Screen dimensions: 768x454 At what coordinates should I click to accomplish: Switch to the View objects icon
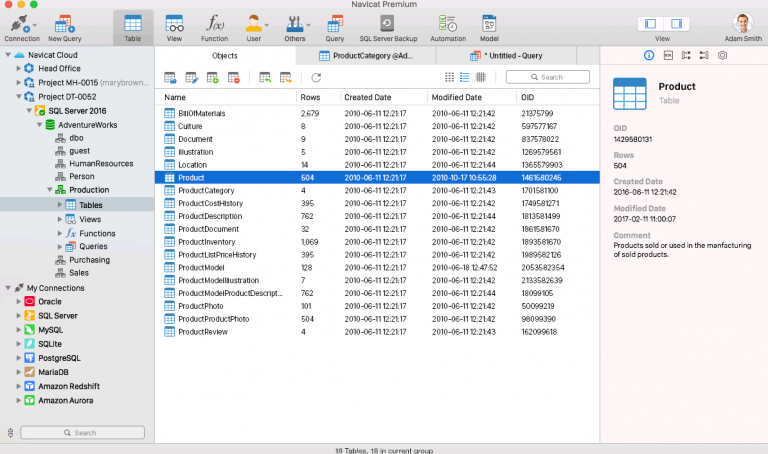(x=174, y=28)
